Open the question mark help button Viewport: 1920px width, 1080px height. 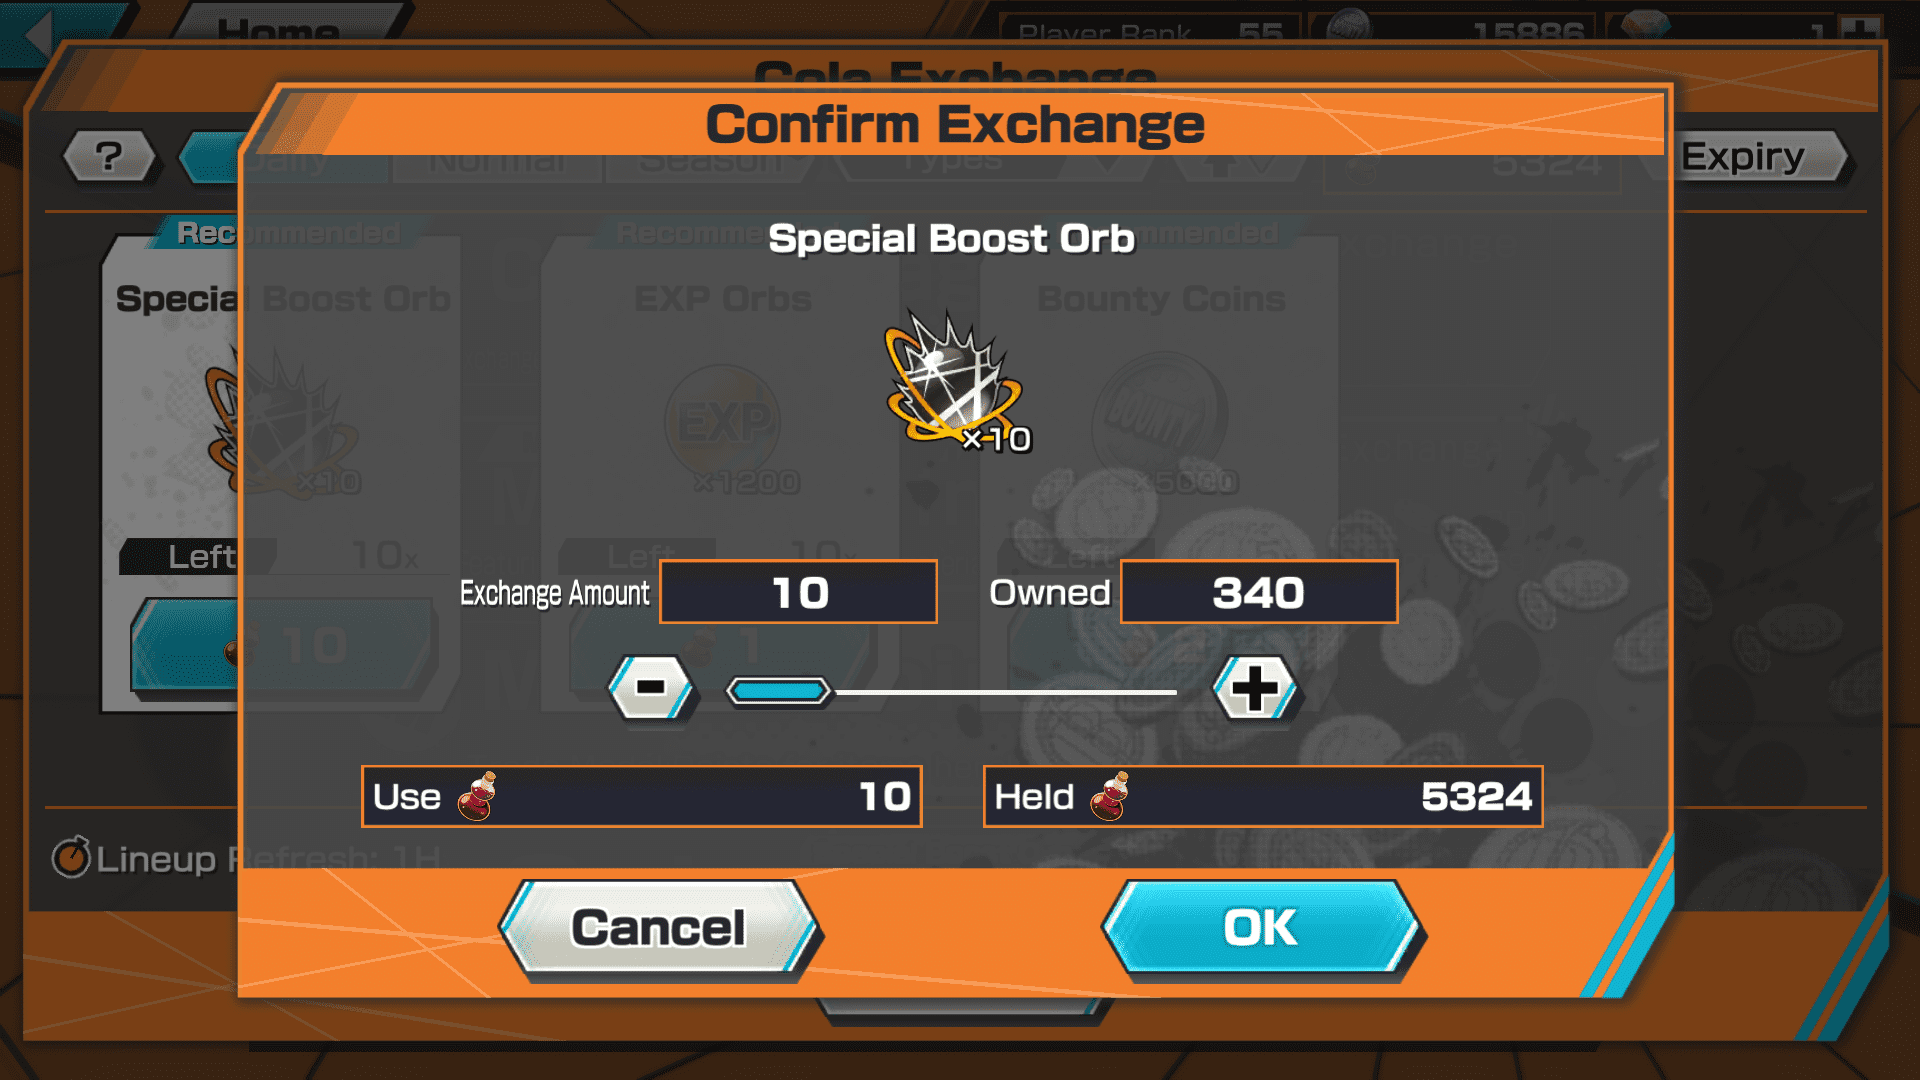[x=109, y=156]
